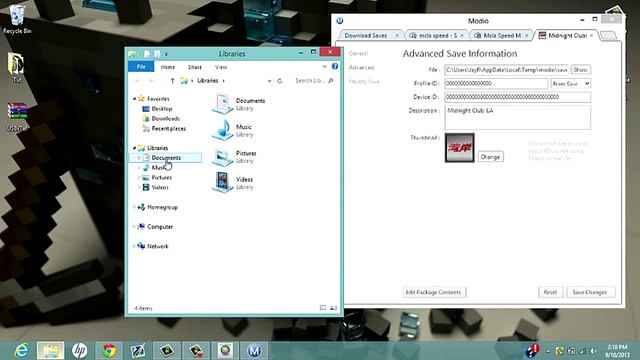The height and width of the screenshot is (360, 640).
Task: Click the Properties icon in Explorer quick access toolbar
Action: click(x=147, y=53)
